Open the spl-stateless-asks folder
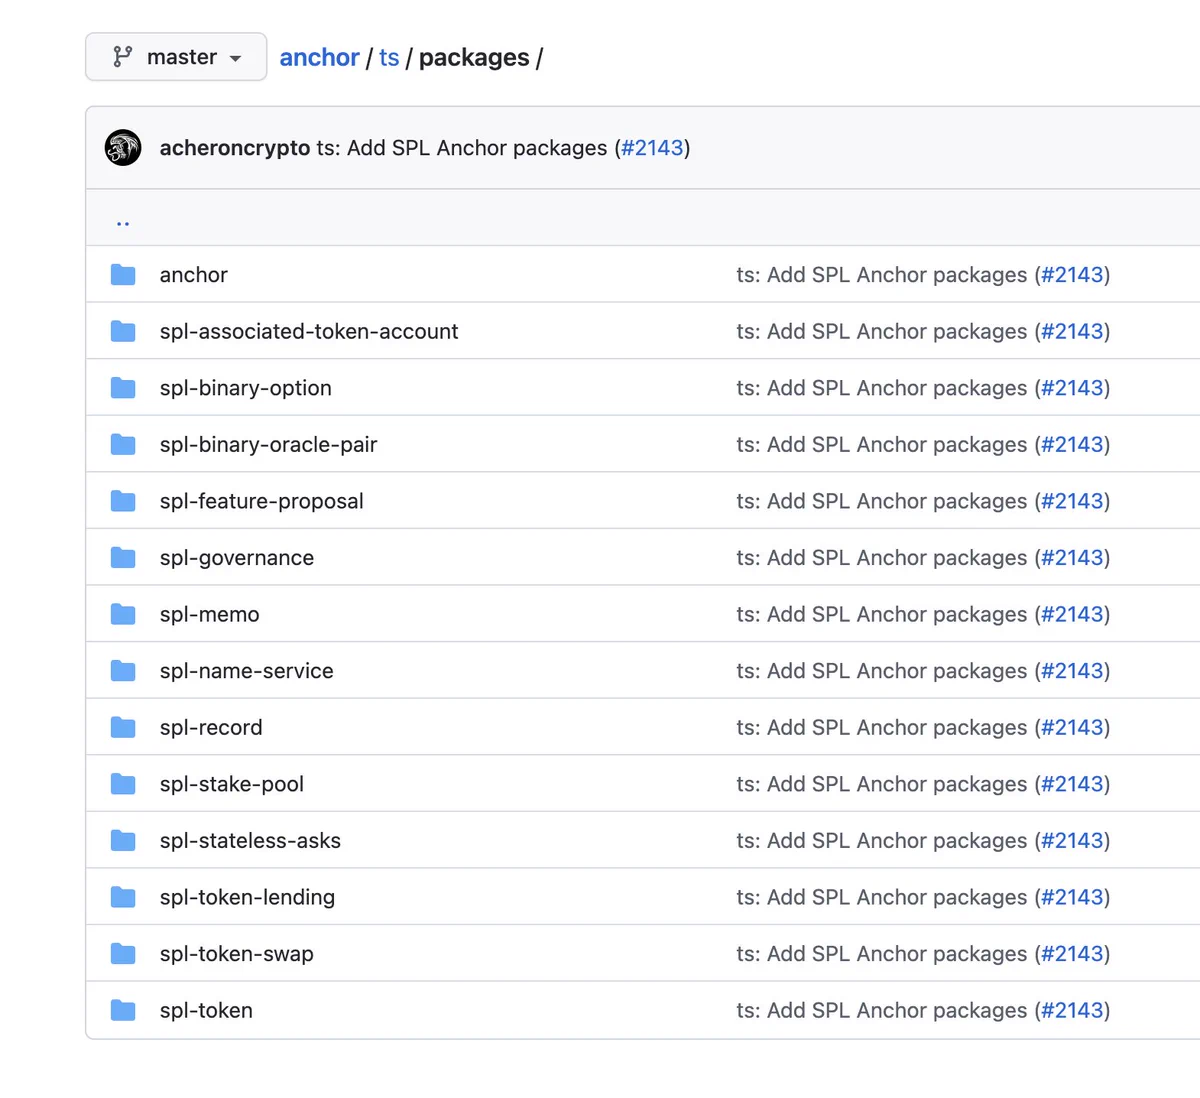 point(250,841)
